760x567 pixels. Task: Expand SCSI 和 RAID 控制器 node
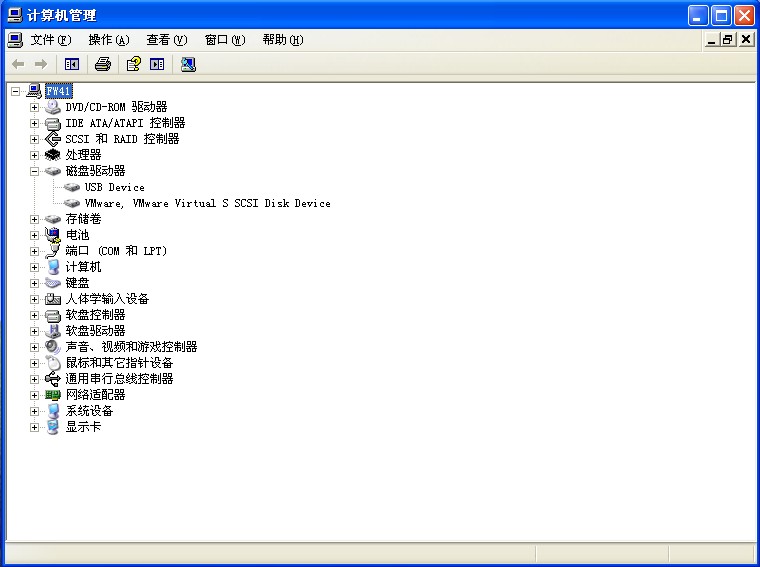(x=34, y=139)
